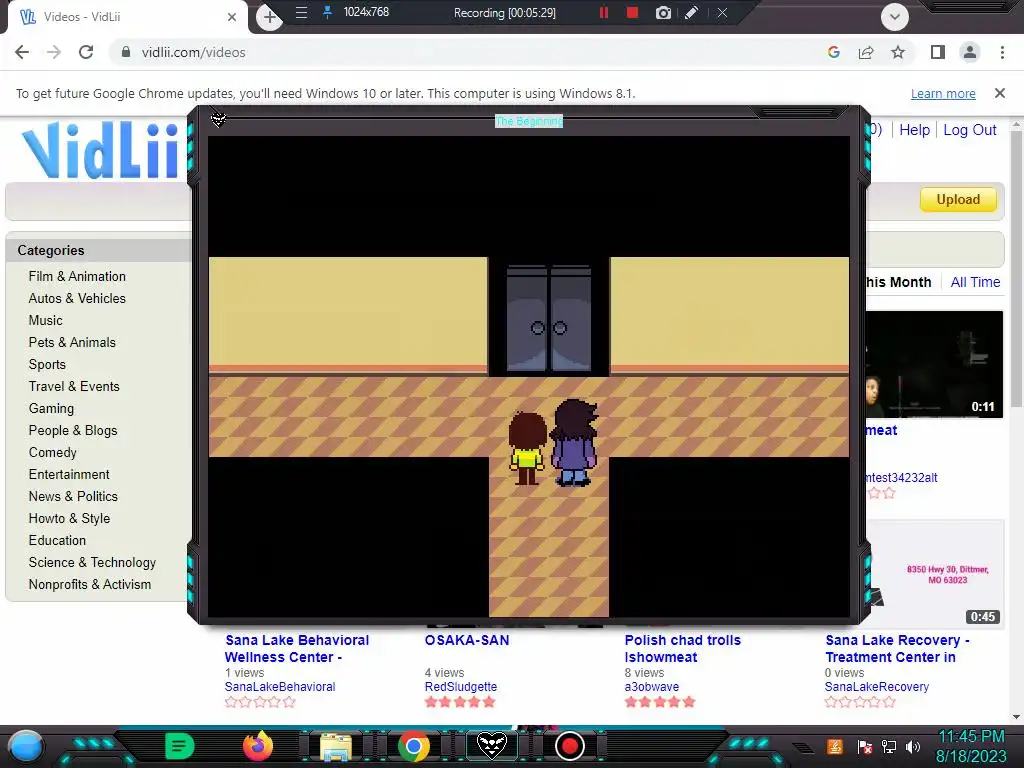Open the Entertainment category
1024x768 pixels.
69,475
